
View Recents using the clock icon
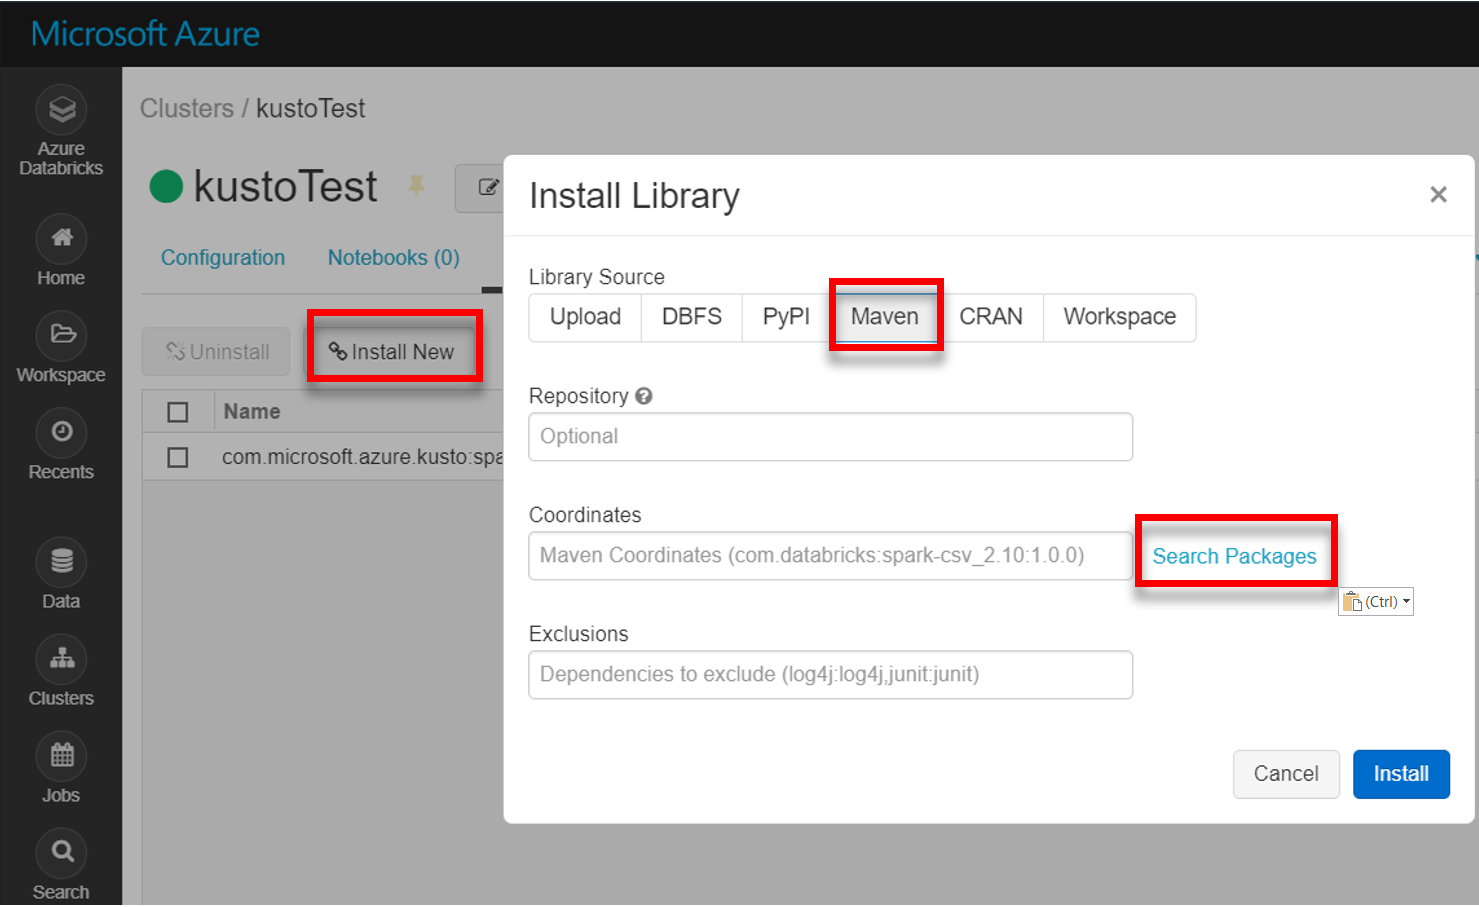pyautogui.click(x=61, y=433)
